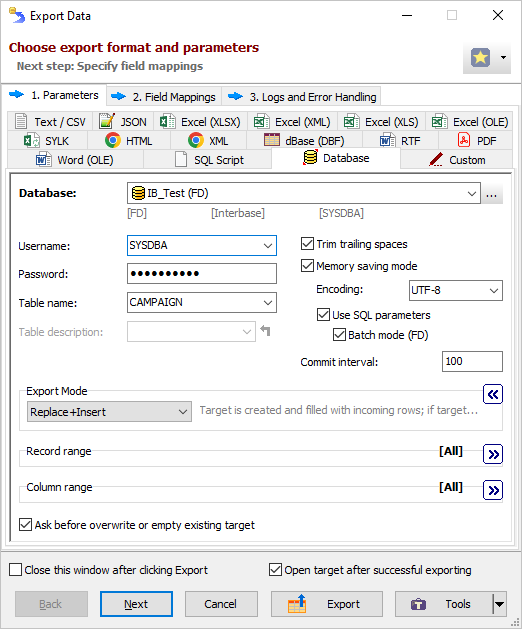The image size is (522, 629).
Task: Click the Cancel button
Action: (221, 604)
